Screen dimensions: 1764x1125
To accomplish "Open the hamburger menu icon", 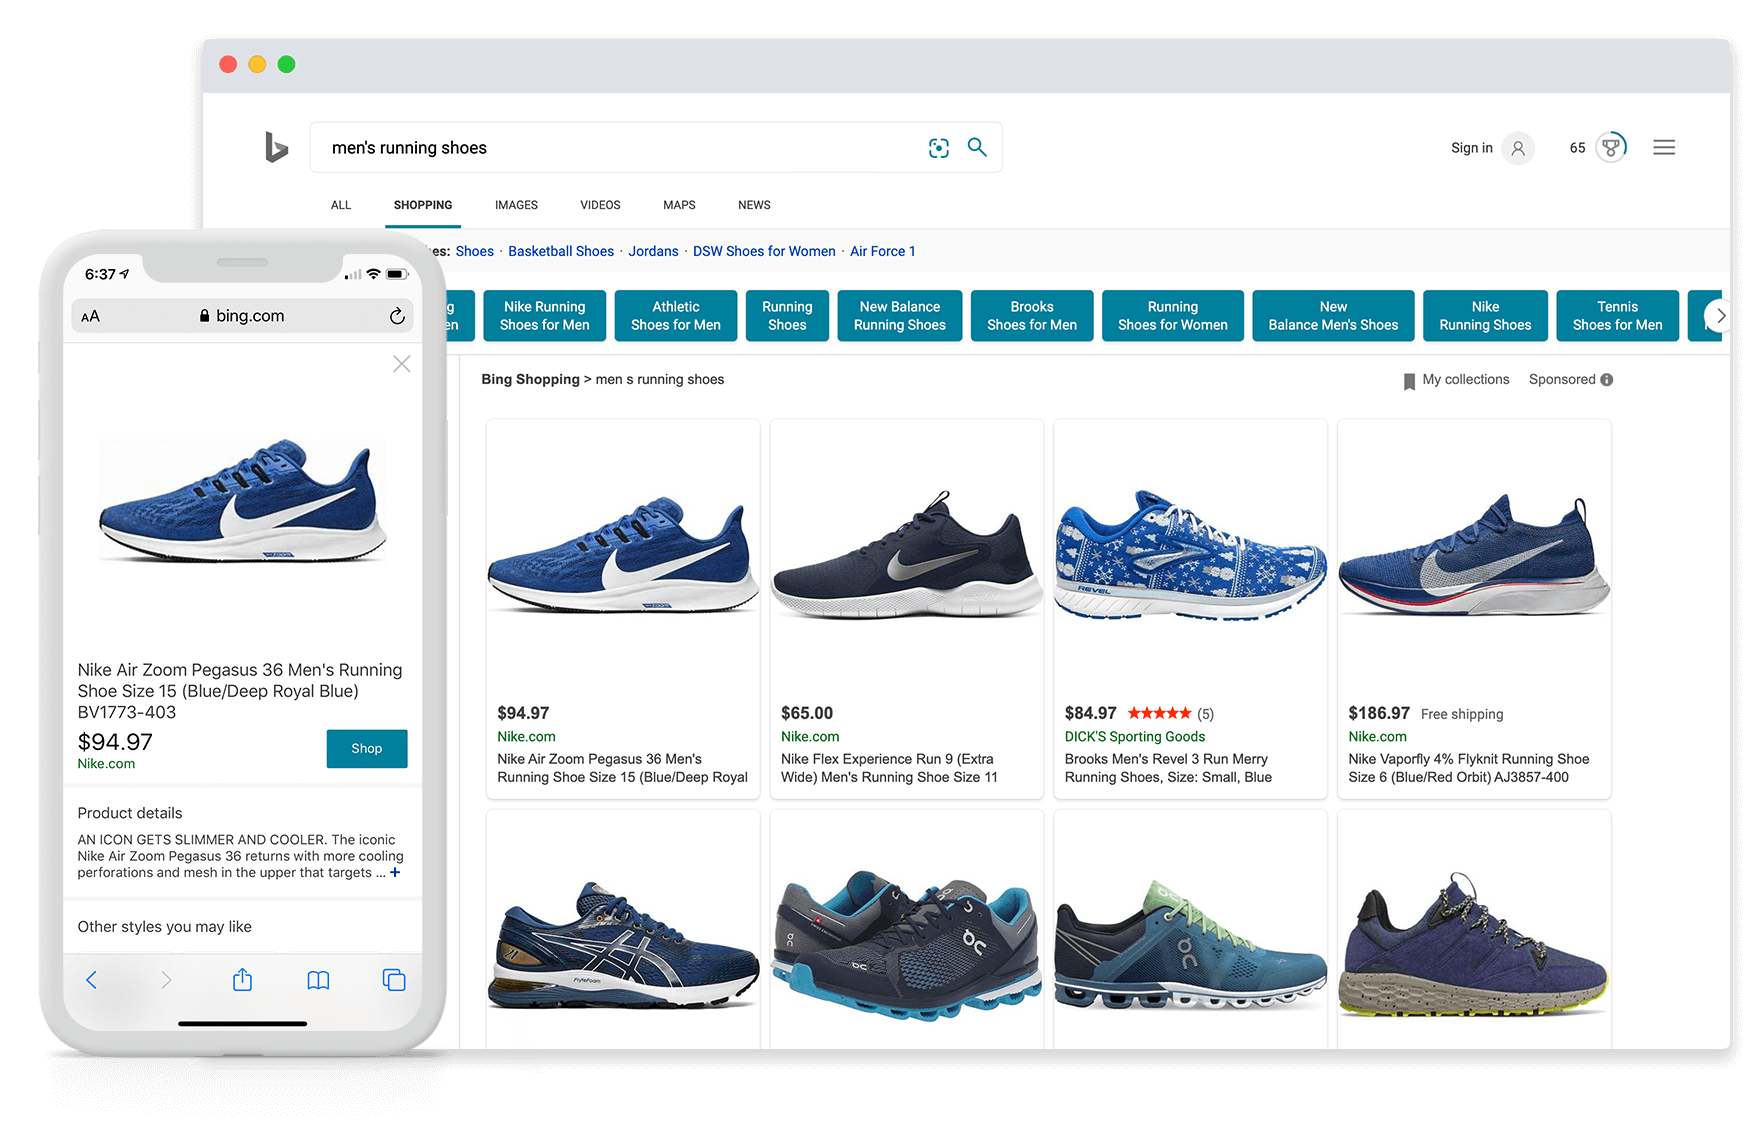I will [x=1664, y=148].
